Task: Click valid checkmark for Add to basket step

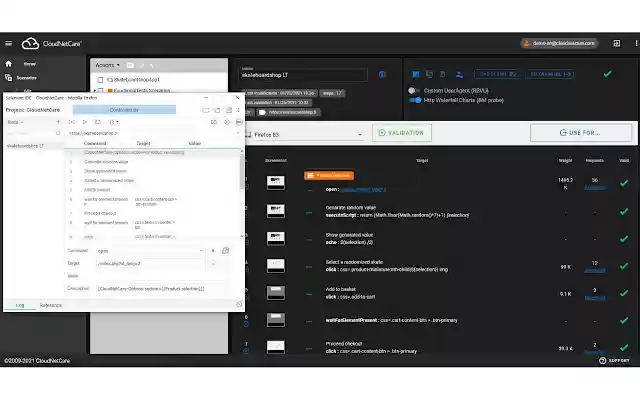Action: (624, 293)
